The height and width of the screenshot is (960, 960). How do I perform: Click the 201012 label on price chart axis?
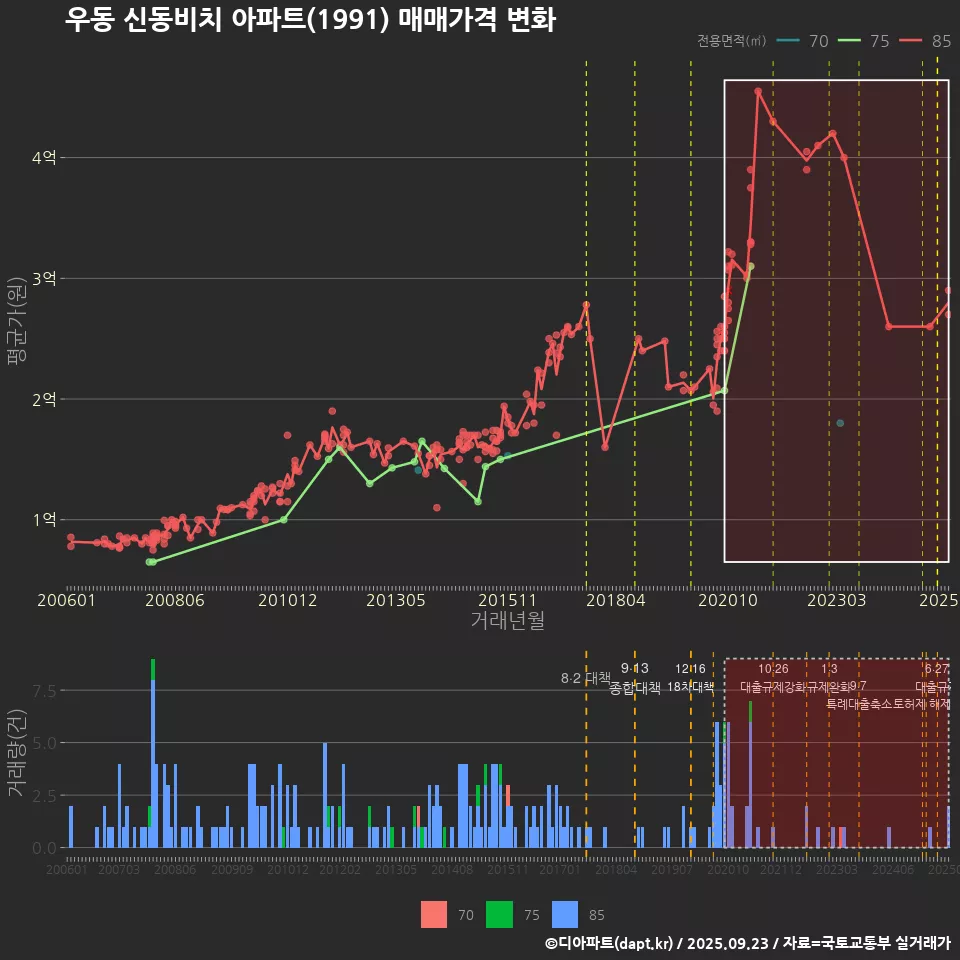(287, 600)
